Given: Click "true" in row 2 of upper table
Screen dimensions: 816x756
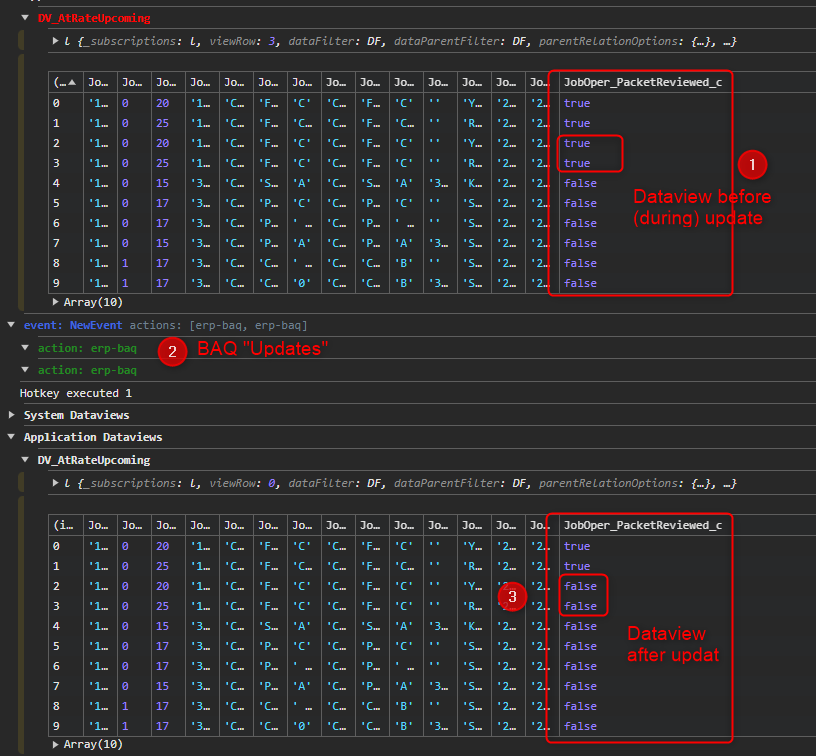Looking at the screenshot, I should 577,143.
